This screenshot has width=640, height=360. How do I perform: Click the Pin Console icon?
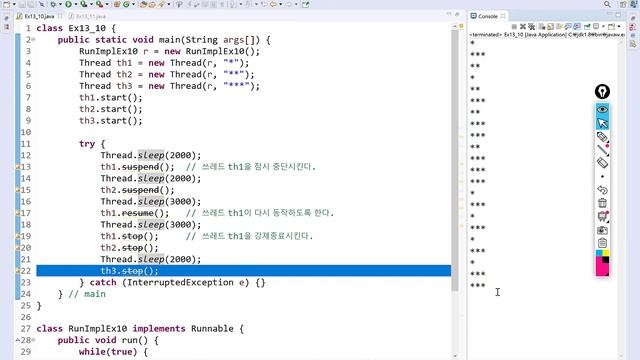(x=587, y=27)
